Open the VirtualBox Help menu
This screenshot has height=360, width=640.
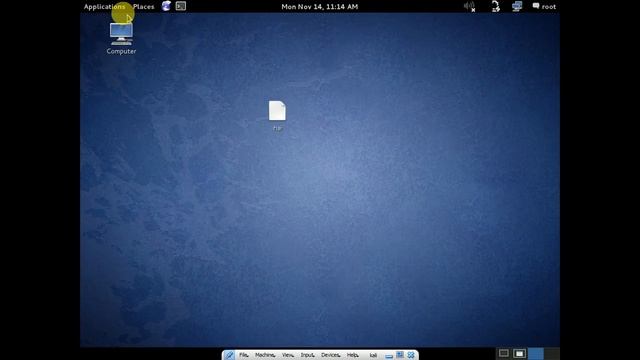[x=353, y=355]
